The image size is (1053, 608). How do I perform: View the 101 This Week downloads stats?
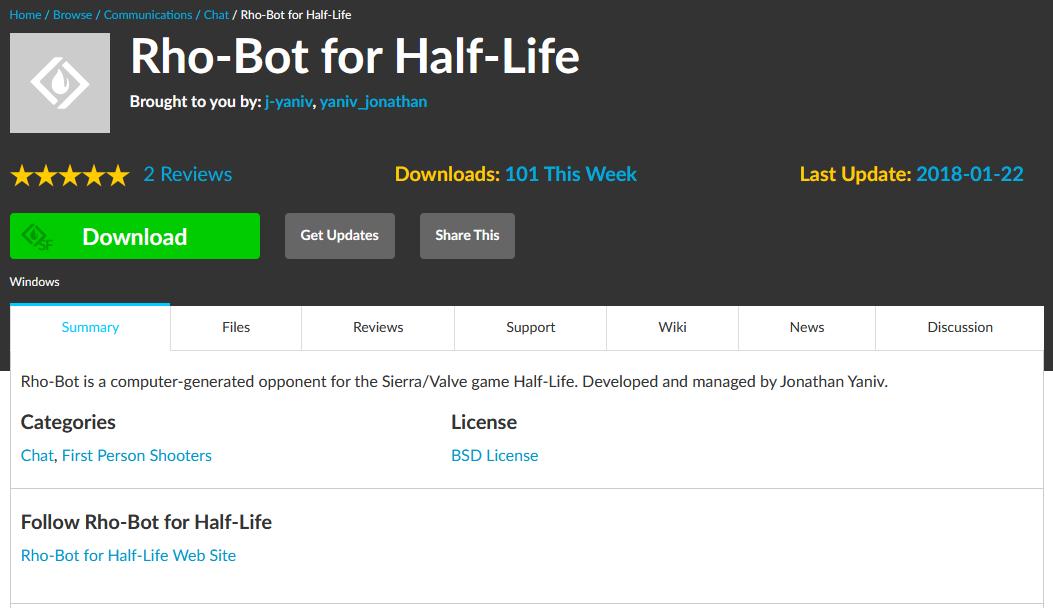tap(571, 174)
